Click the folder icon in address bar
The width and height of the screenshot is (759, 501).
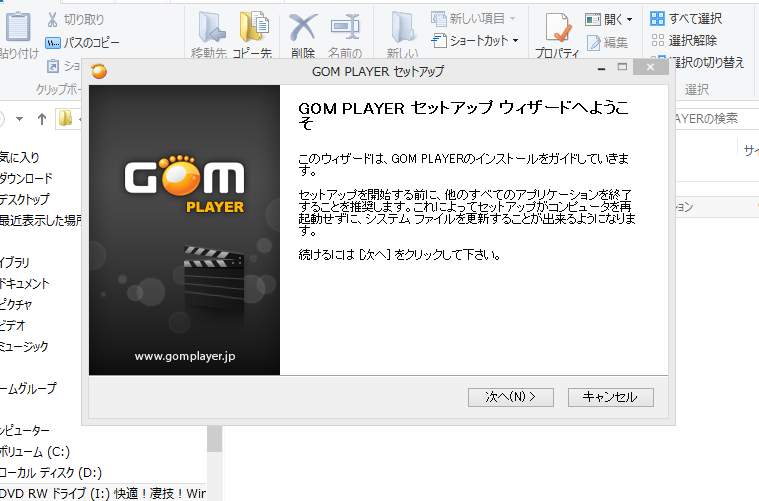65,118
